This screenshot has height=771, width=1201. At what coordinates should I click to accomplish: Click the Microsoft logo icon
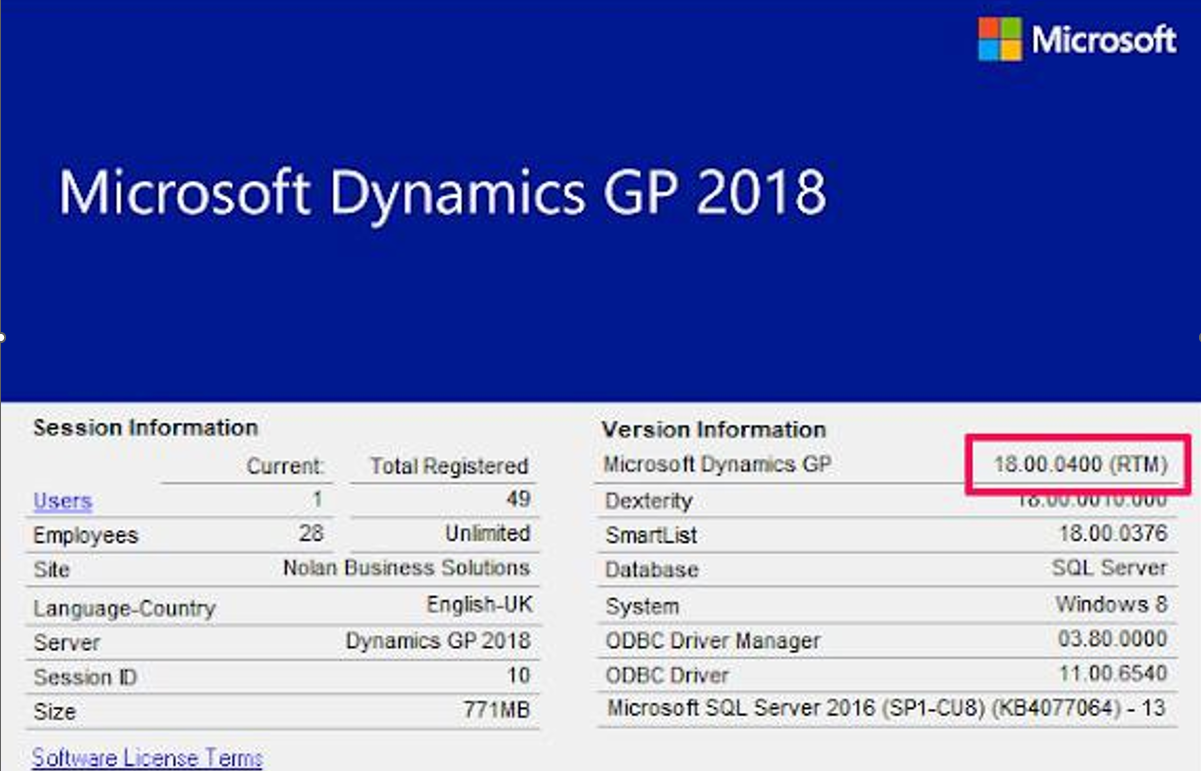[999, 39]
